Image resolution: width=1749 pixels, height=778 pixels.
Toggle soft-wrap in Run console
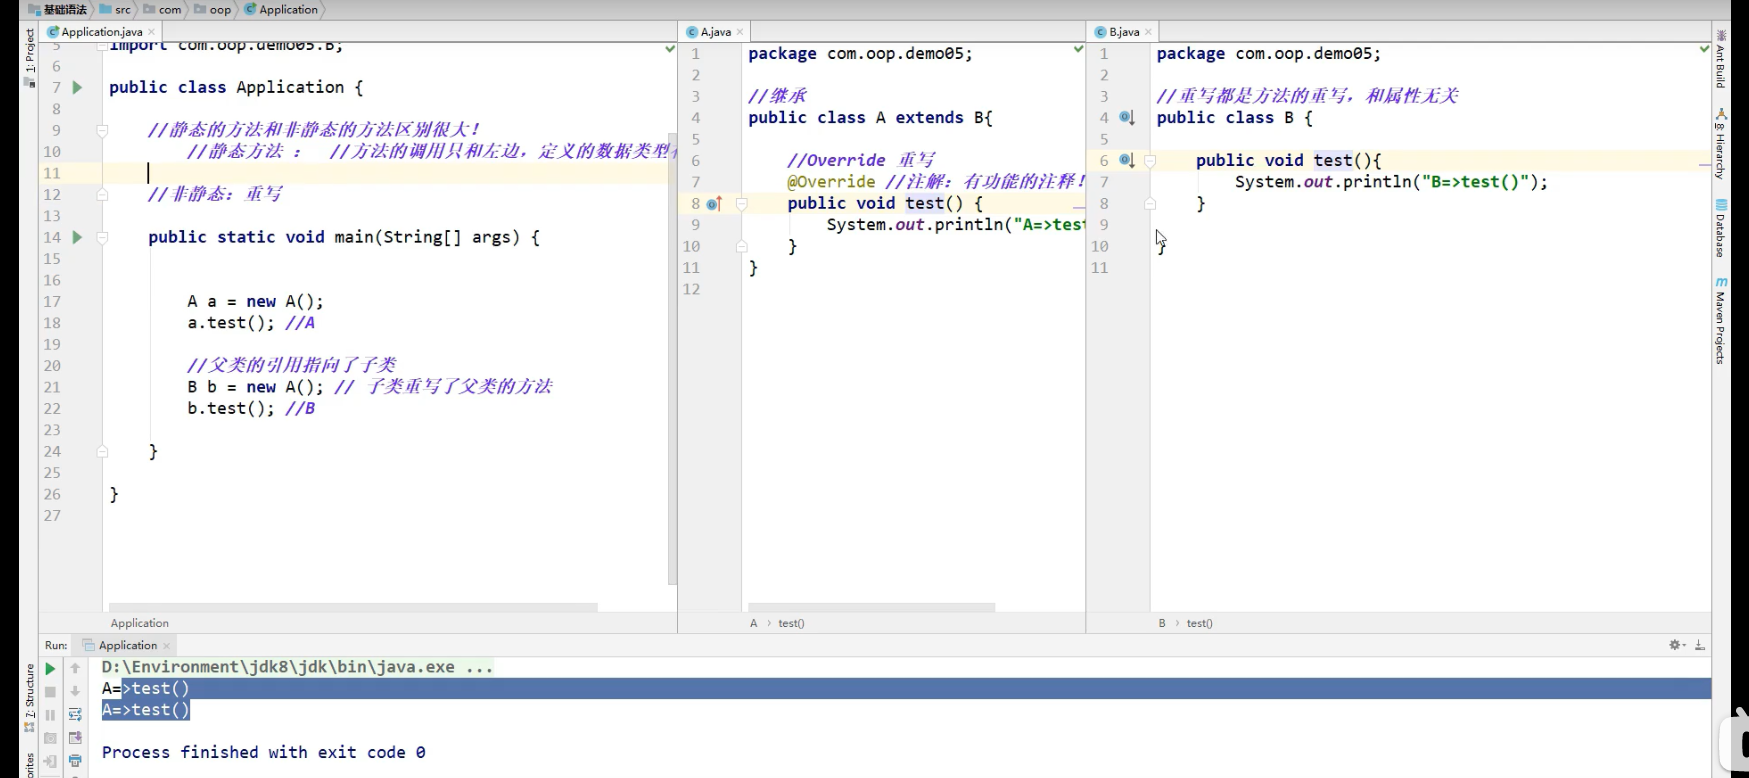tap(75, 714)
